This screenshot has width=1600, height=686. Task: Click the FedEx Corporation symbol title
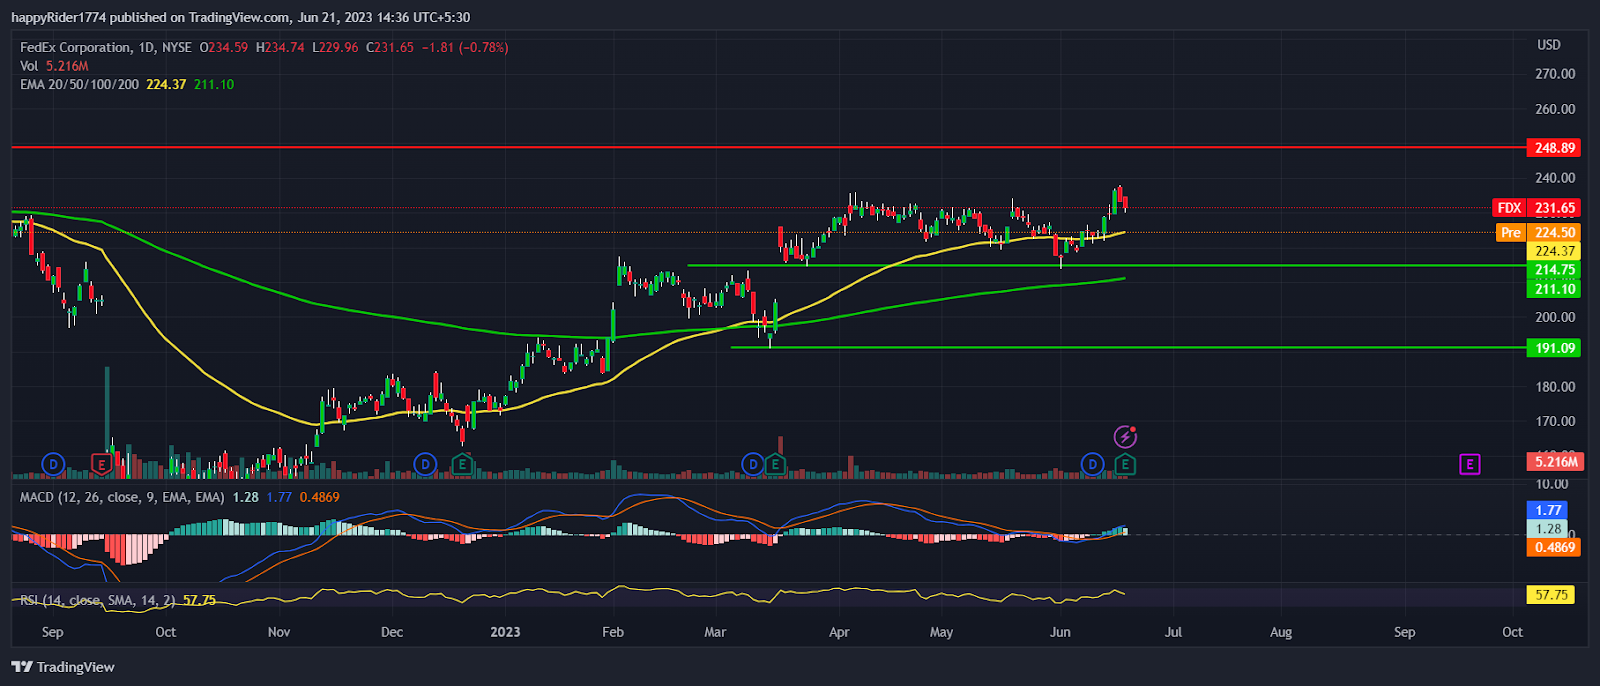pos(105,47)
